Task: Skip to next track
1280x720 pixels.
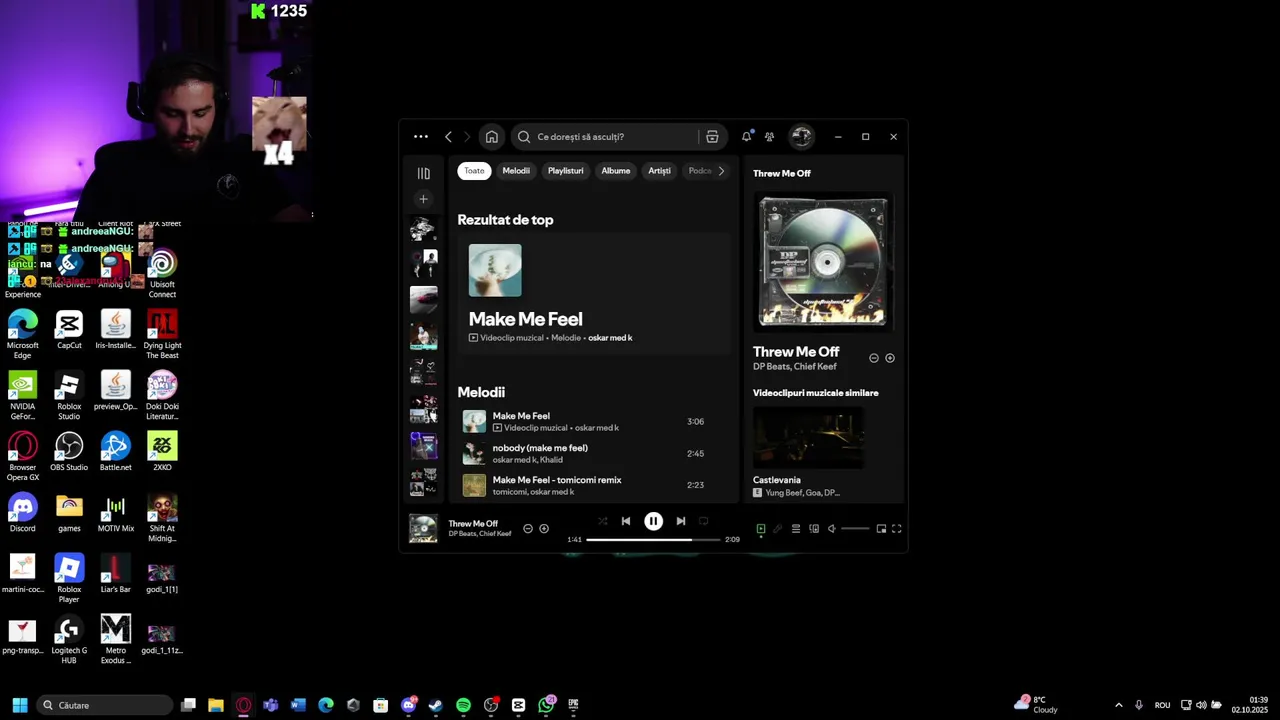Action: [681, 521]
